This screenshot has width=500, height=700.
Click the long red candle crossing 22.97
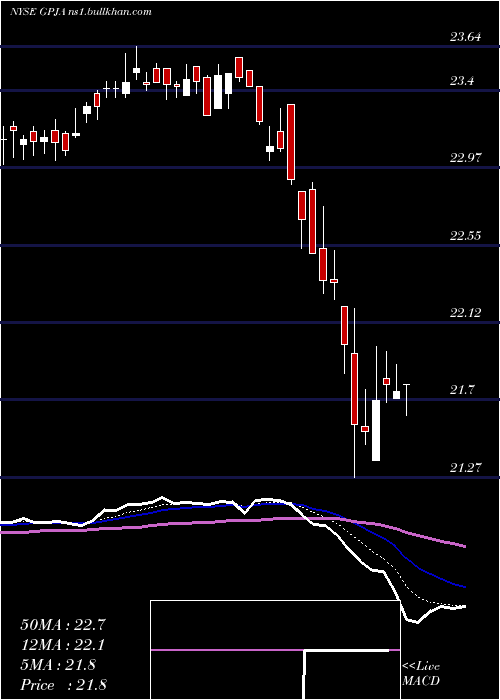point(291,142)
